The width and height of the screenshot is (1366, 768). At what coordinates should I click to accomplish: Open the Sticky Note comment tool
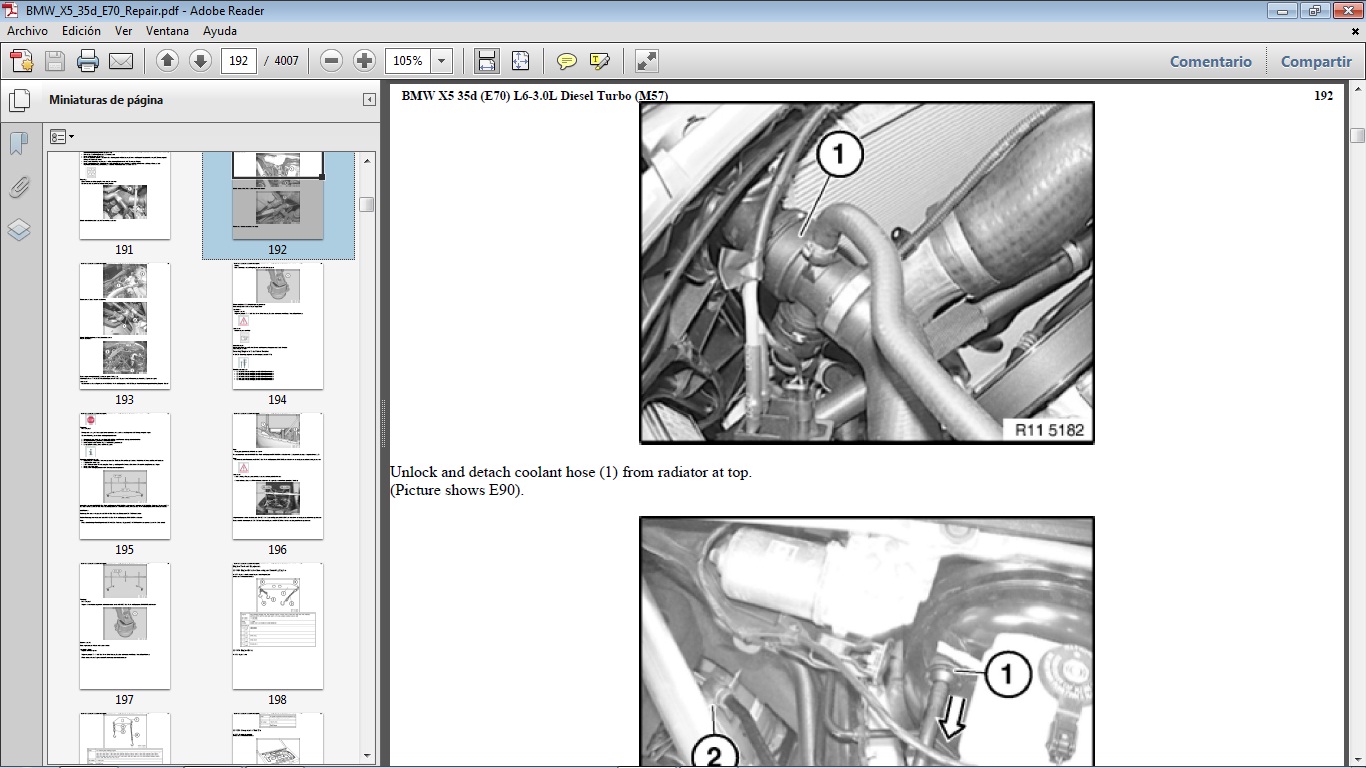click(566, 61)
